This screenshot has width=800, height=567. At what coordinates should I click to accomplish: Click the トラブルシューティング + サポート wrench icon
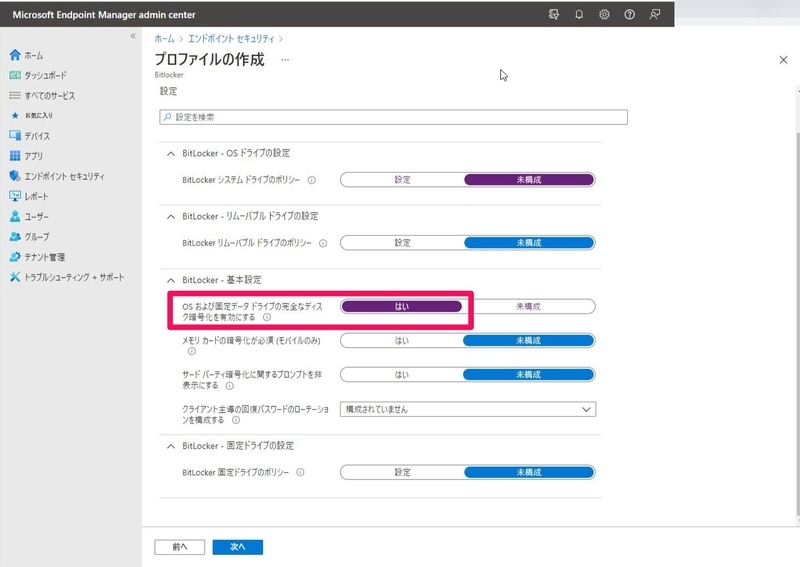[x=15, y=277]
